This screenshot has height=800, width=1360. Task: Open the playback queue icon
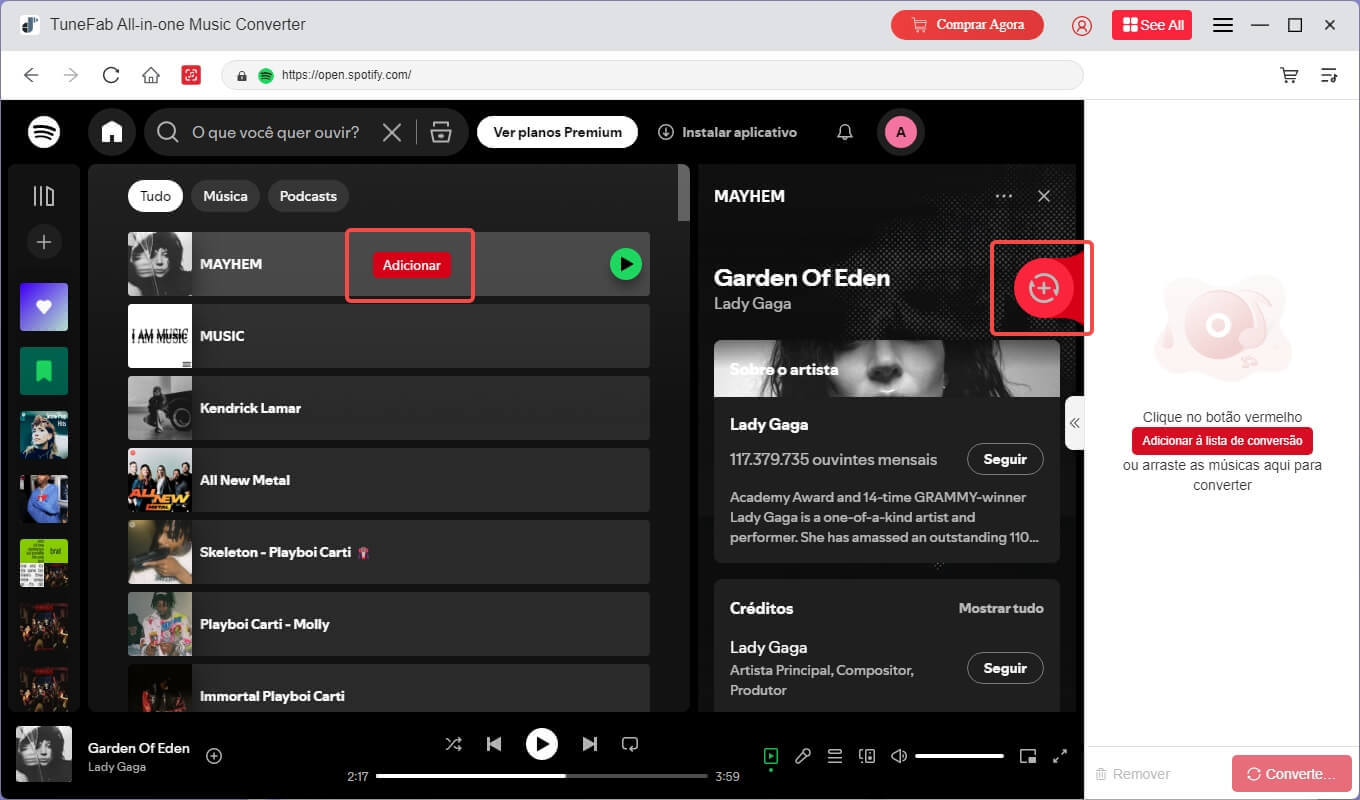835,757
